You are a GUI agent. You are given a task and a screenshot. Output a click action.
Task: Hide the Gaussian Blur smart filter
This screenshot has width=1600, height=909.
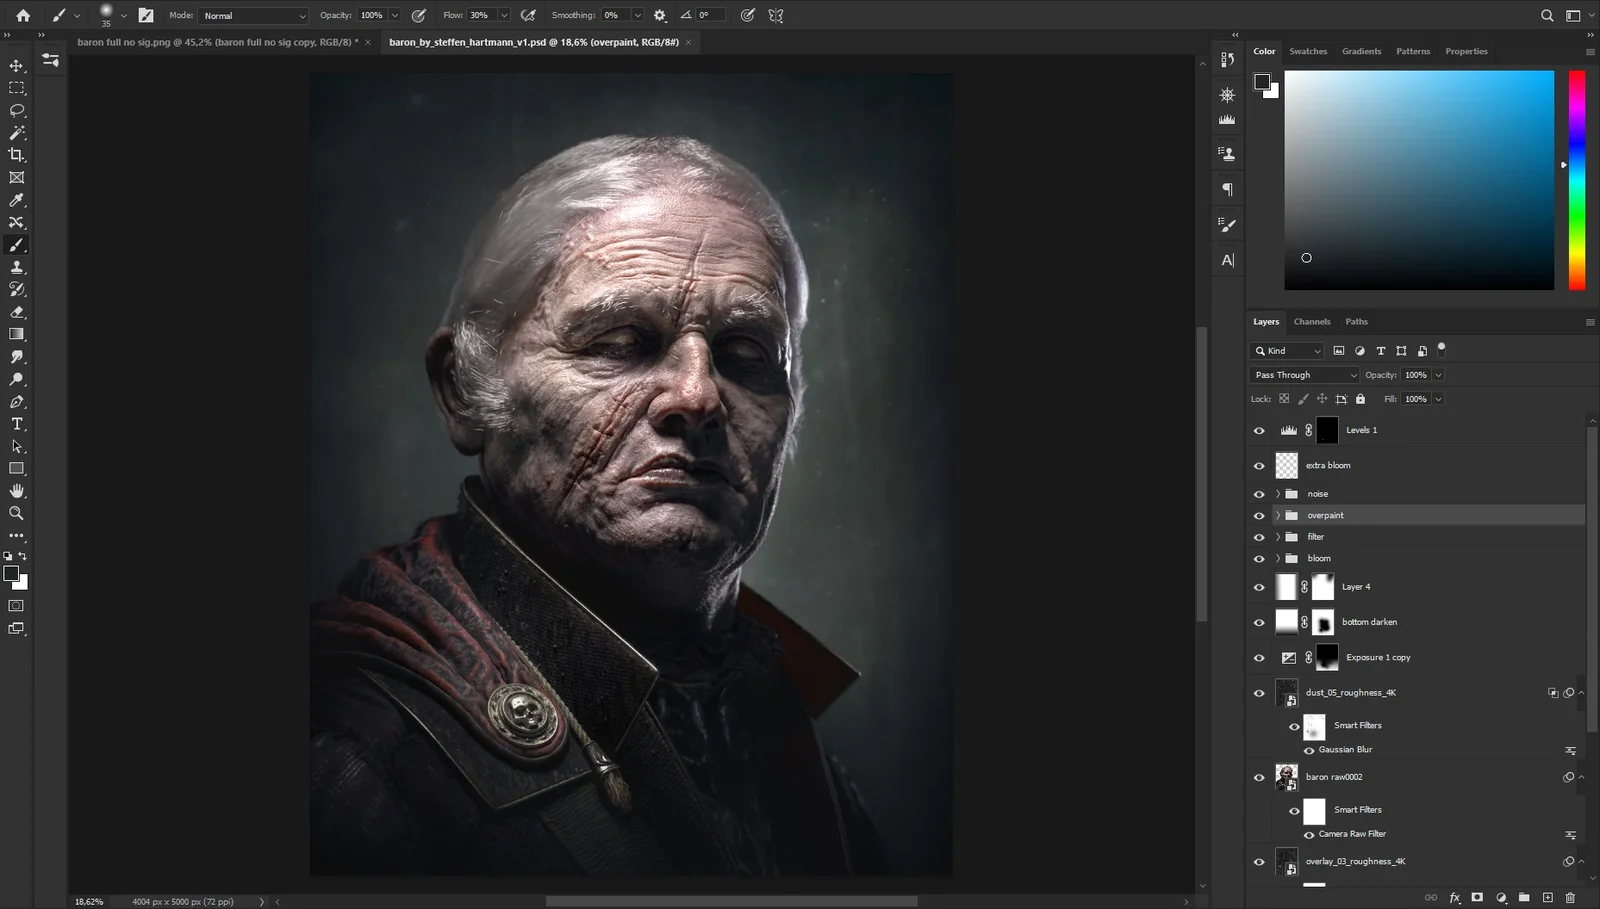click(1309, 749)
